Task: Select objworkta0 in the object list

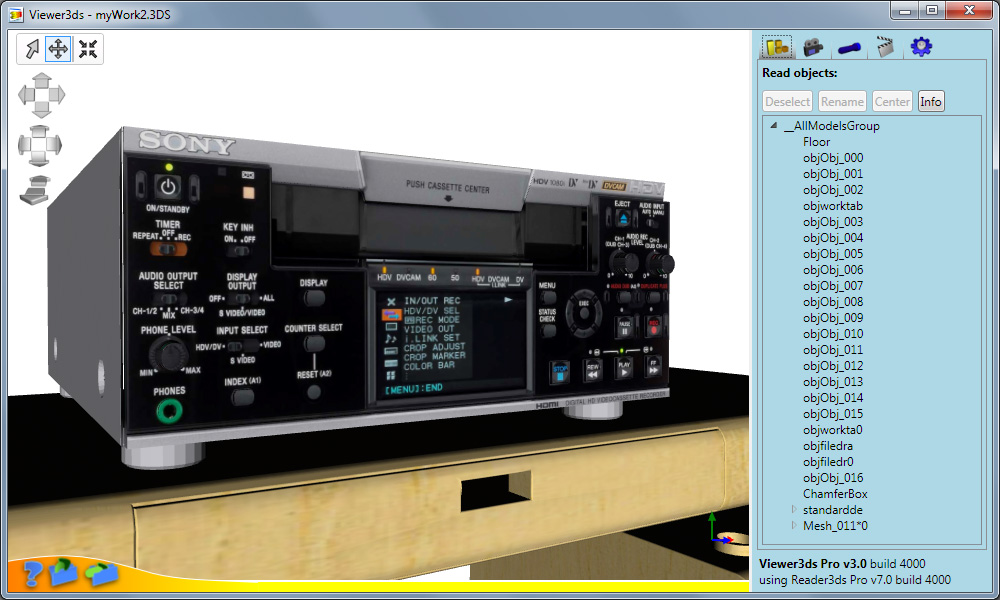Action: click(832, 430)
